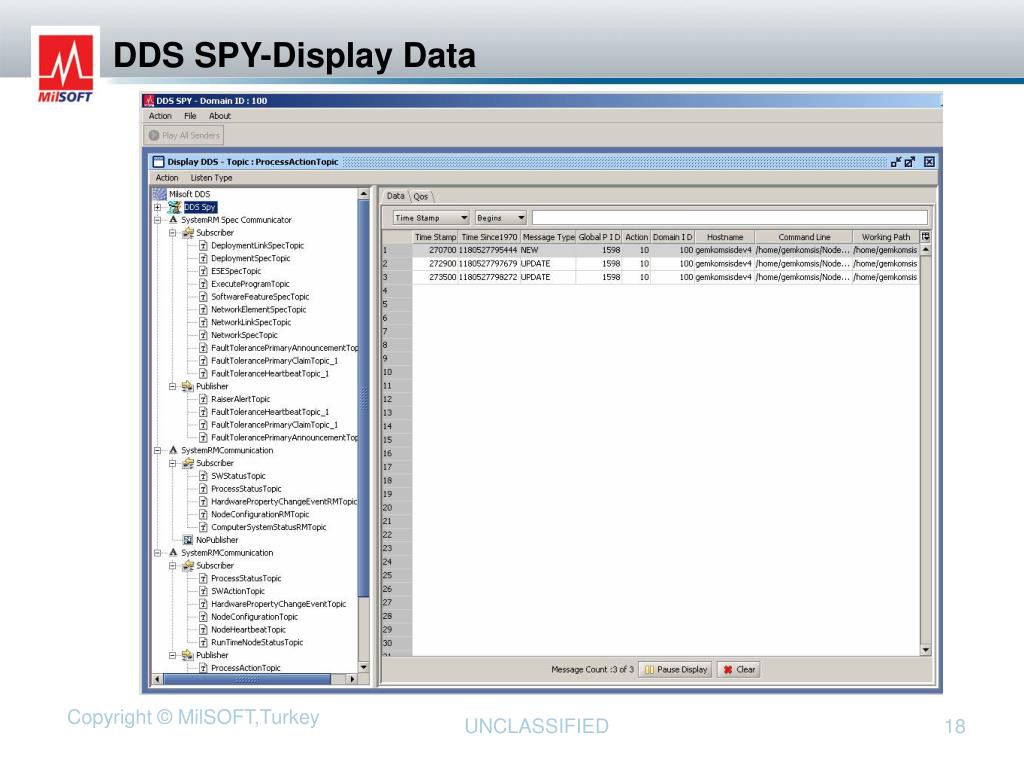Screen dimensions: 1024x768
Task: Click the first Subscriber folder icon
Action: click(x=187, y=233)
